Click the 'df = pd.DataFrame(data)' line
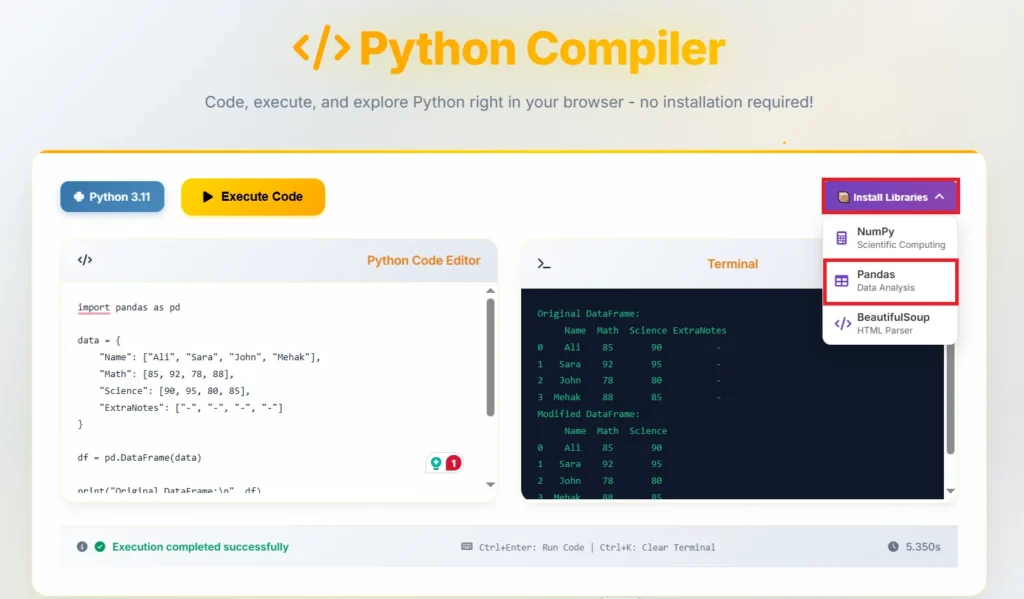Screen dimensions: 1024x599 (140, 457)
